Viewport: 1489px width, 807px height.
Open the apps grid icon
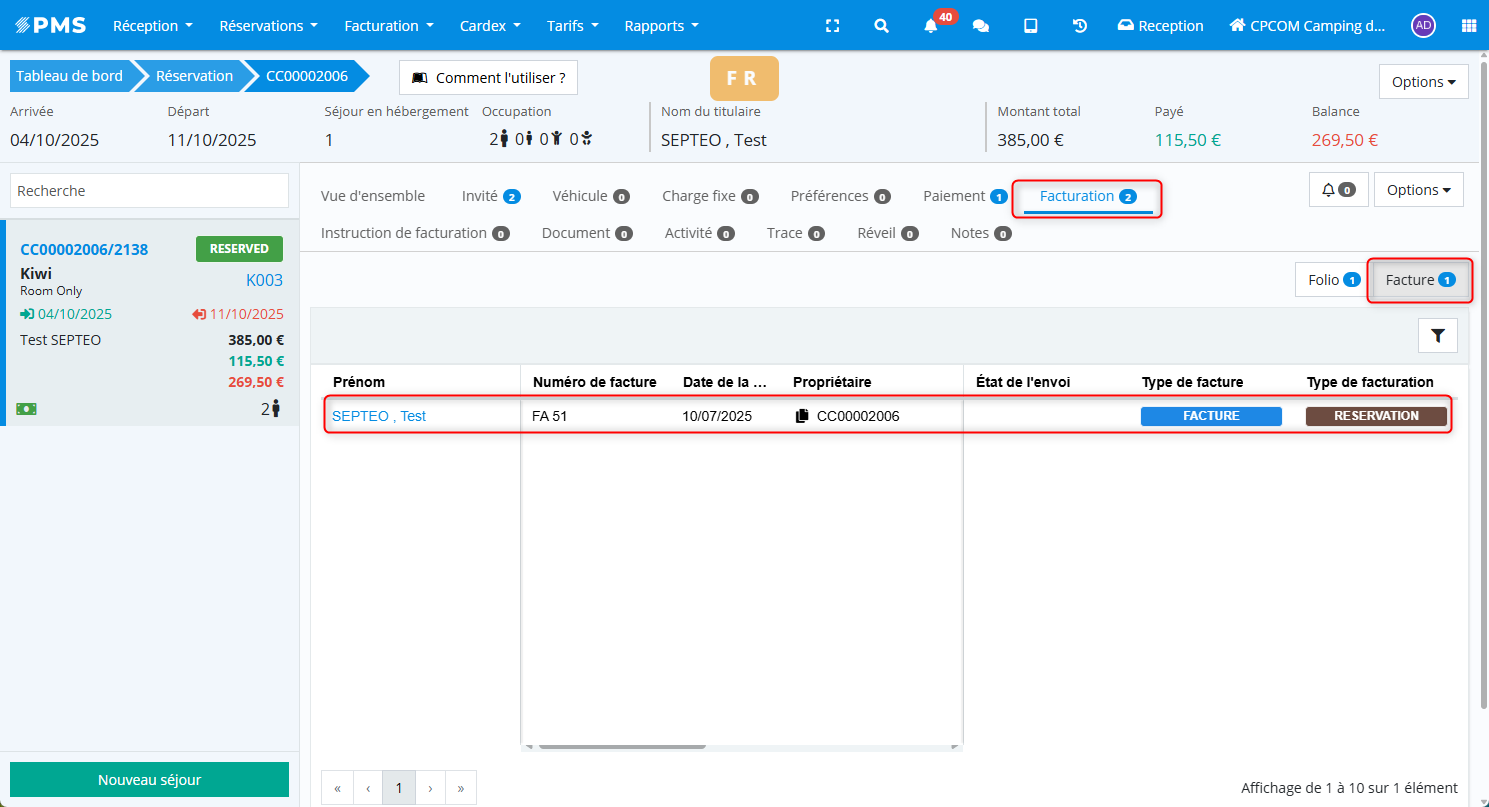(x=1468, y=26)
